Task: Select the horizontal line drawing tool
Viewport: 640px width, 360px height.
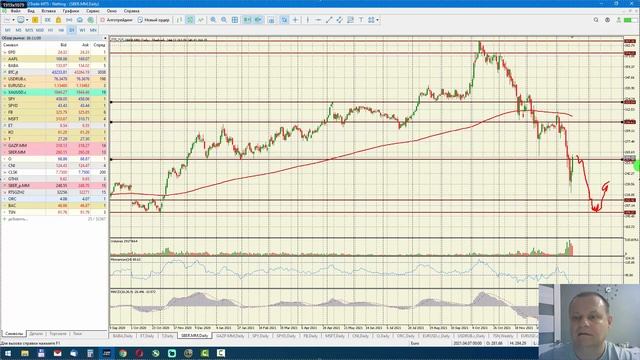Action: (x=318, y=20)
